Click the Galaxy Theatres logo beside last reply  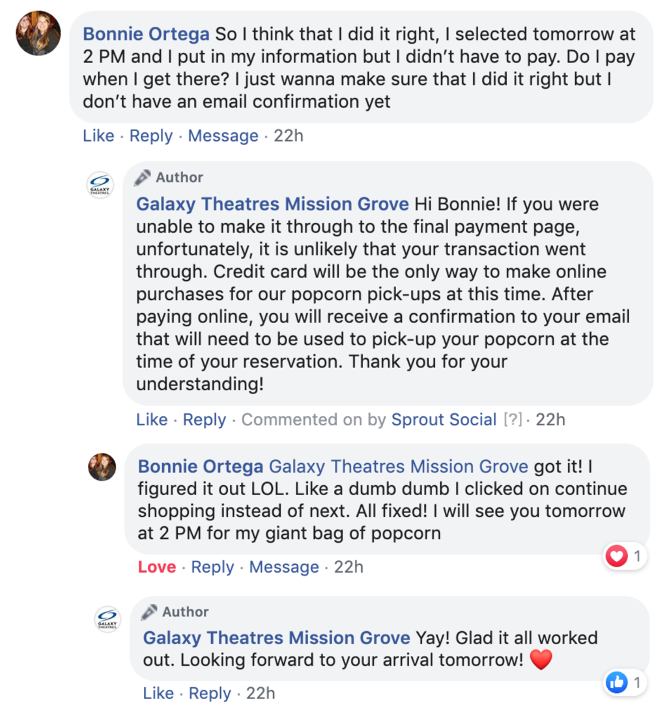click(107, 619)
